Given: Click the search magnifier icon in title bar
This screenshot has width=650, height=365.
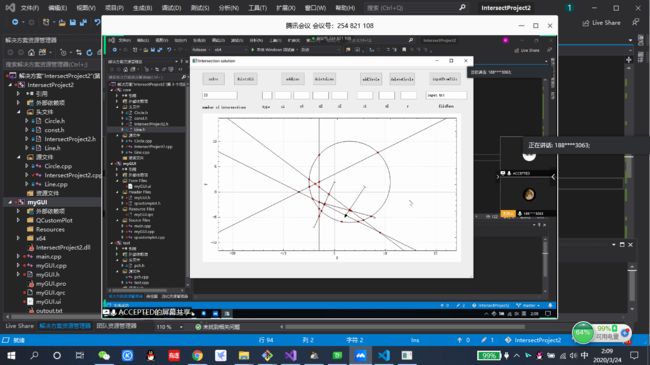Looking at the screenshot, I should (x=462, y=7).
